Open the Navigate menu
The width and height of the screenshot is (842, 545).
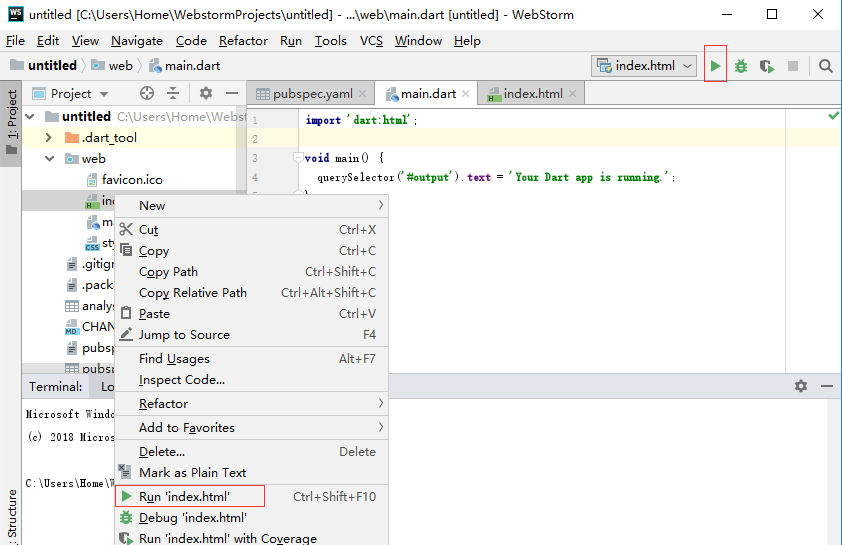point(137,41)
